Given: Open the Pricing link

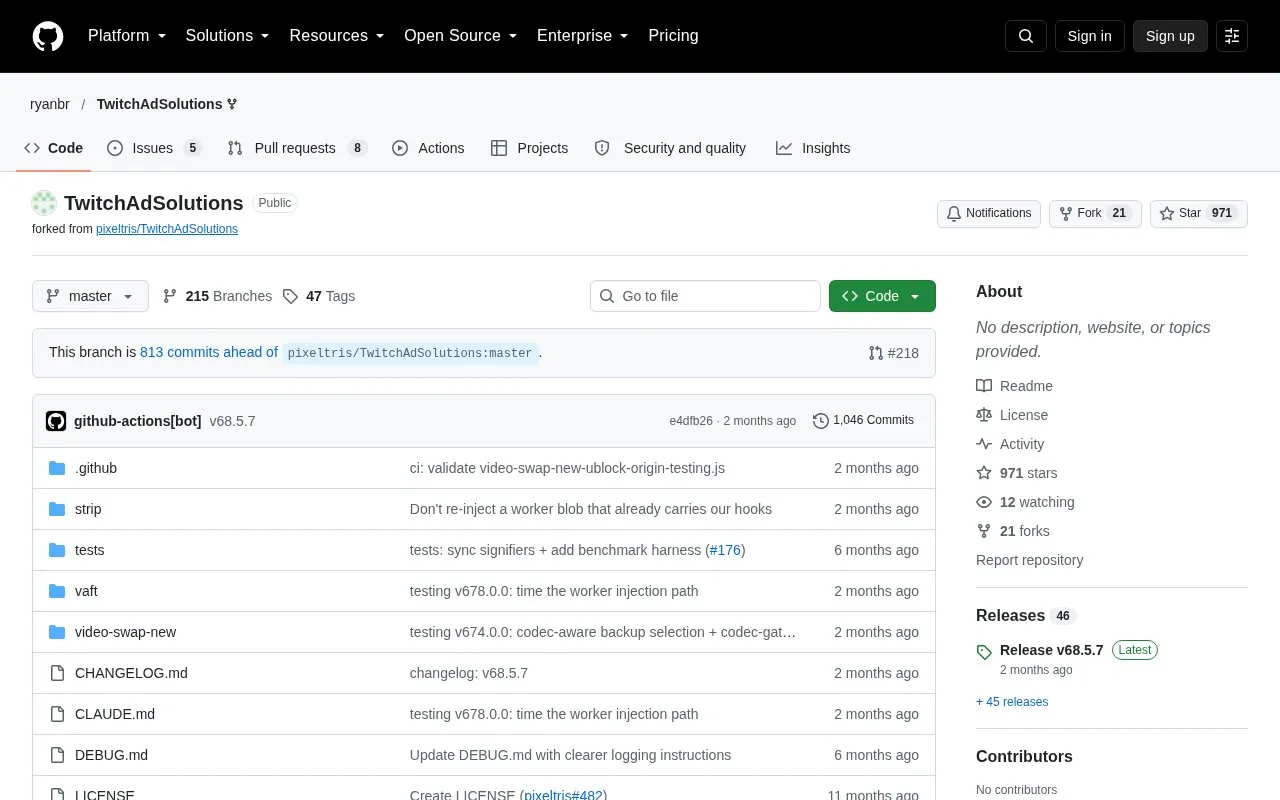Looking at the screenshot, I should coord(673,36).
